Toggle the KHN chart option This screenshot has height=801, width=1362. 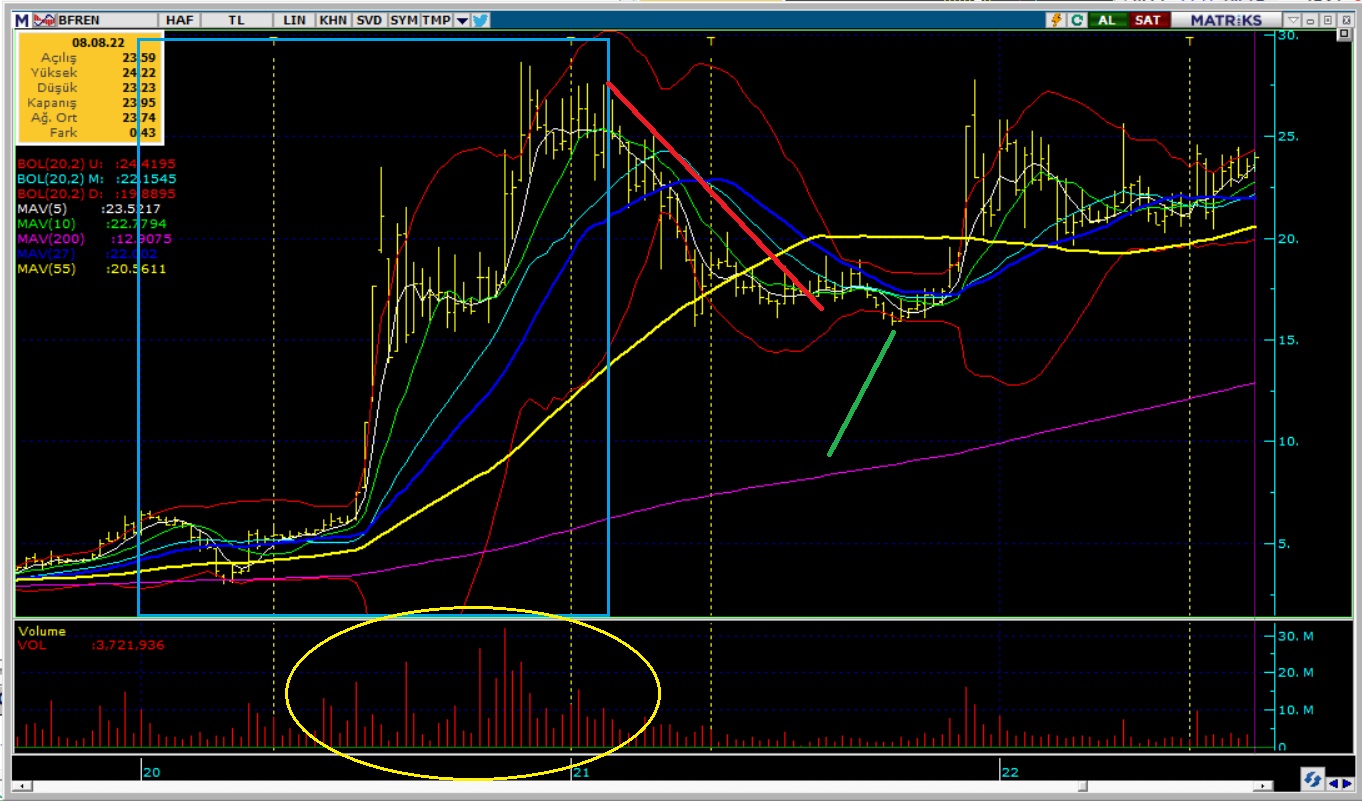pos(332,20)
